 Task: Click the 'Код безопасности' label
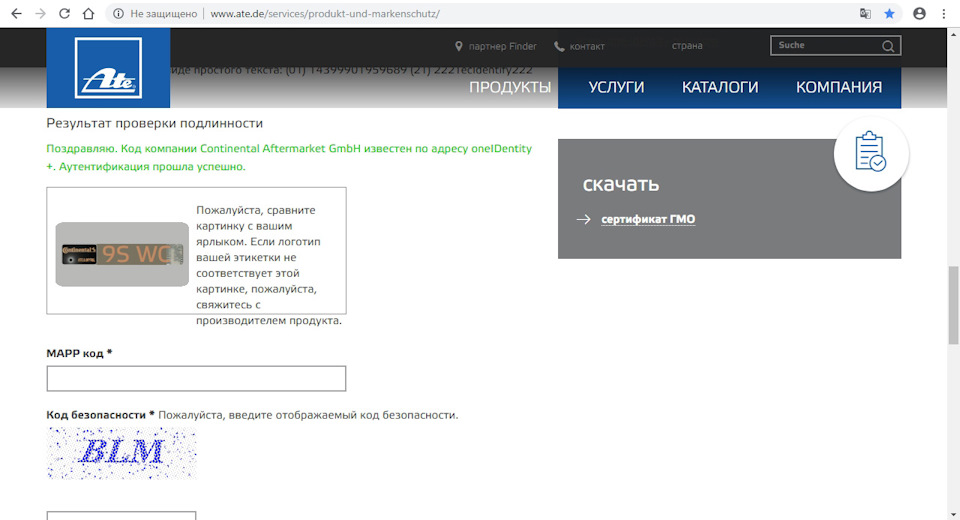pos(100,415)
